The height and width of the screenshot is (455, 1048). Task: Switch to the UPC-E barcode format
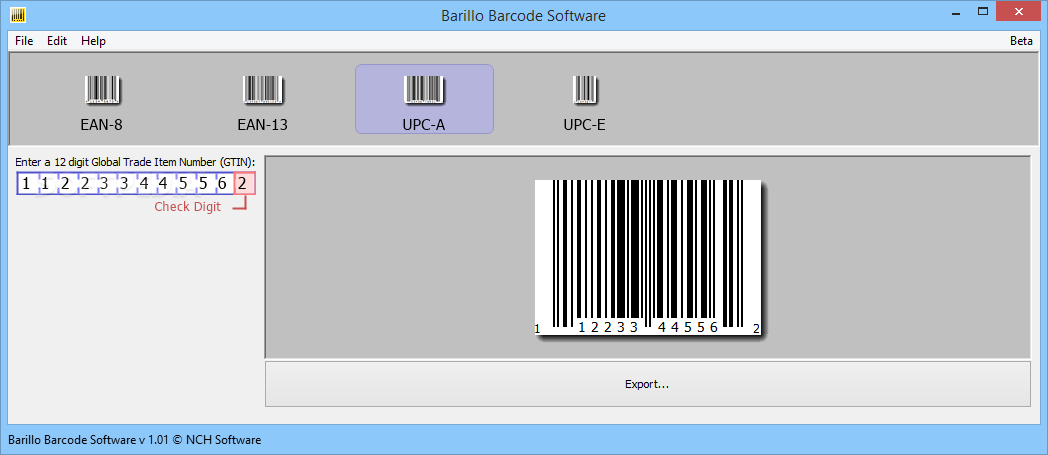pyautogui.click(x=584, y=100)
